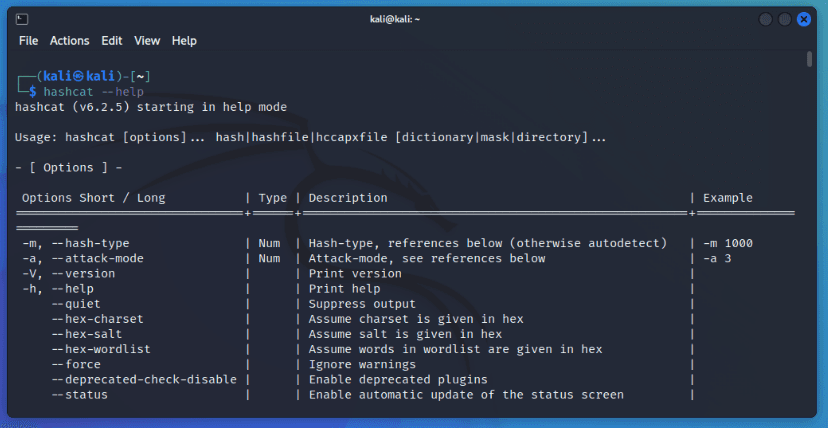This screenshot has width=828, height=428.
Task: Click the '-a, --attack-mode' option
Action: (x=83, y=259)
